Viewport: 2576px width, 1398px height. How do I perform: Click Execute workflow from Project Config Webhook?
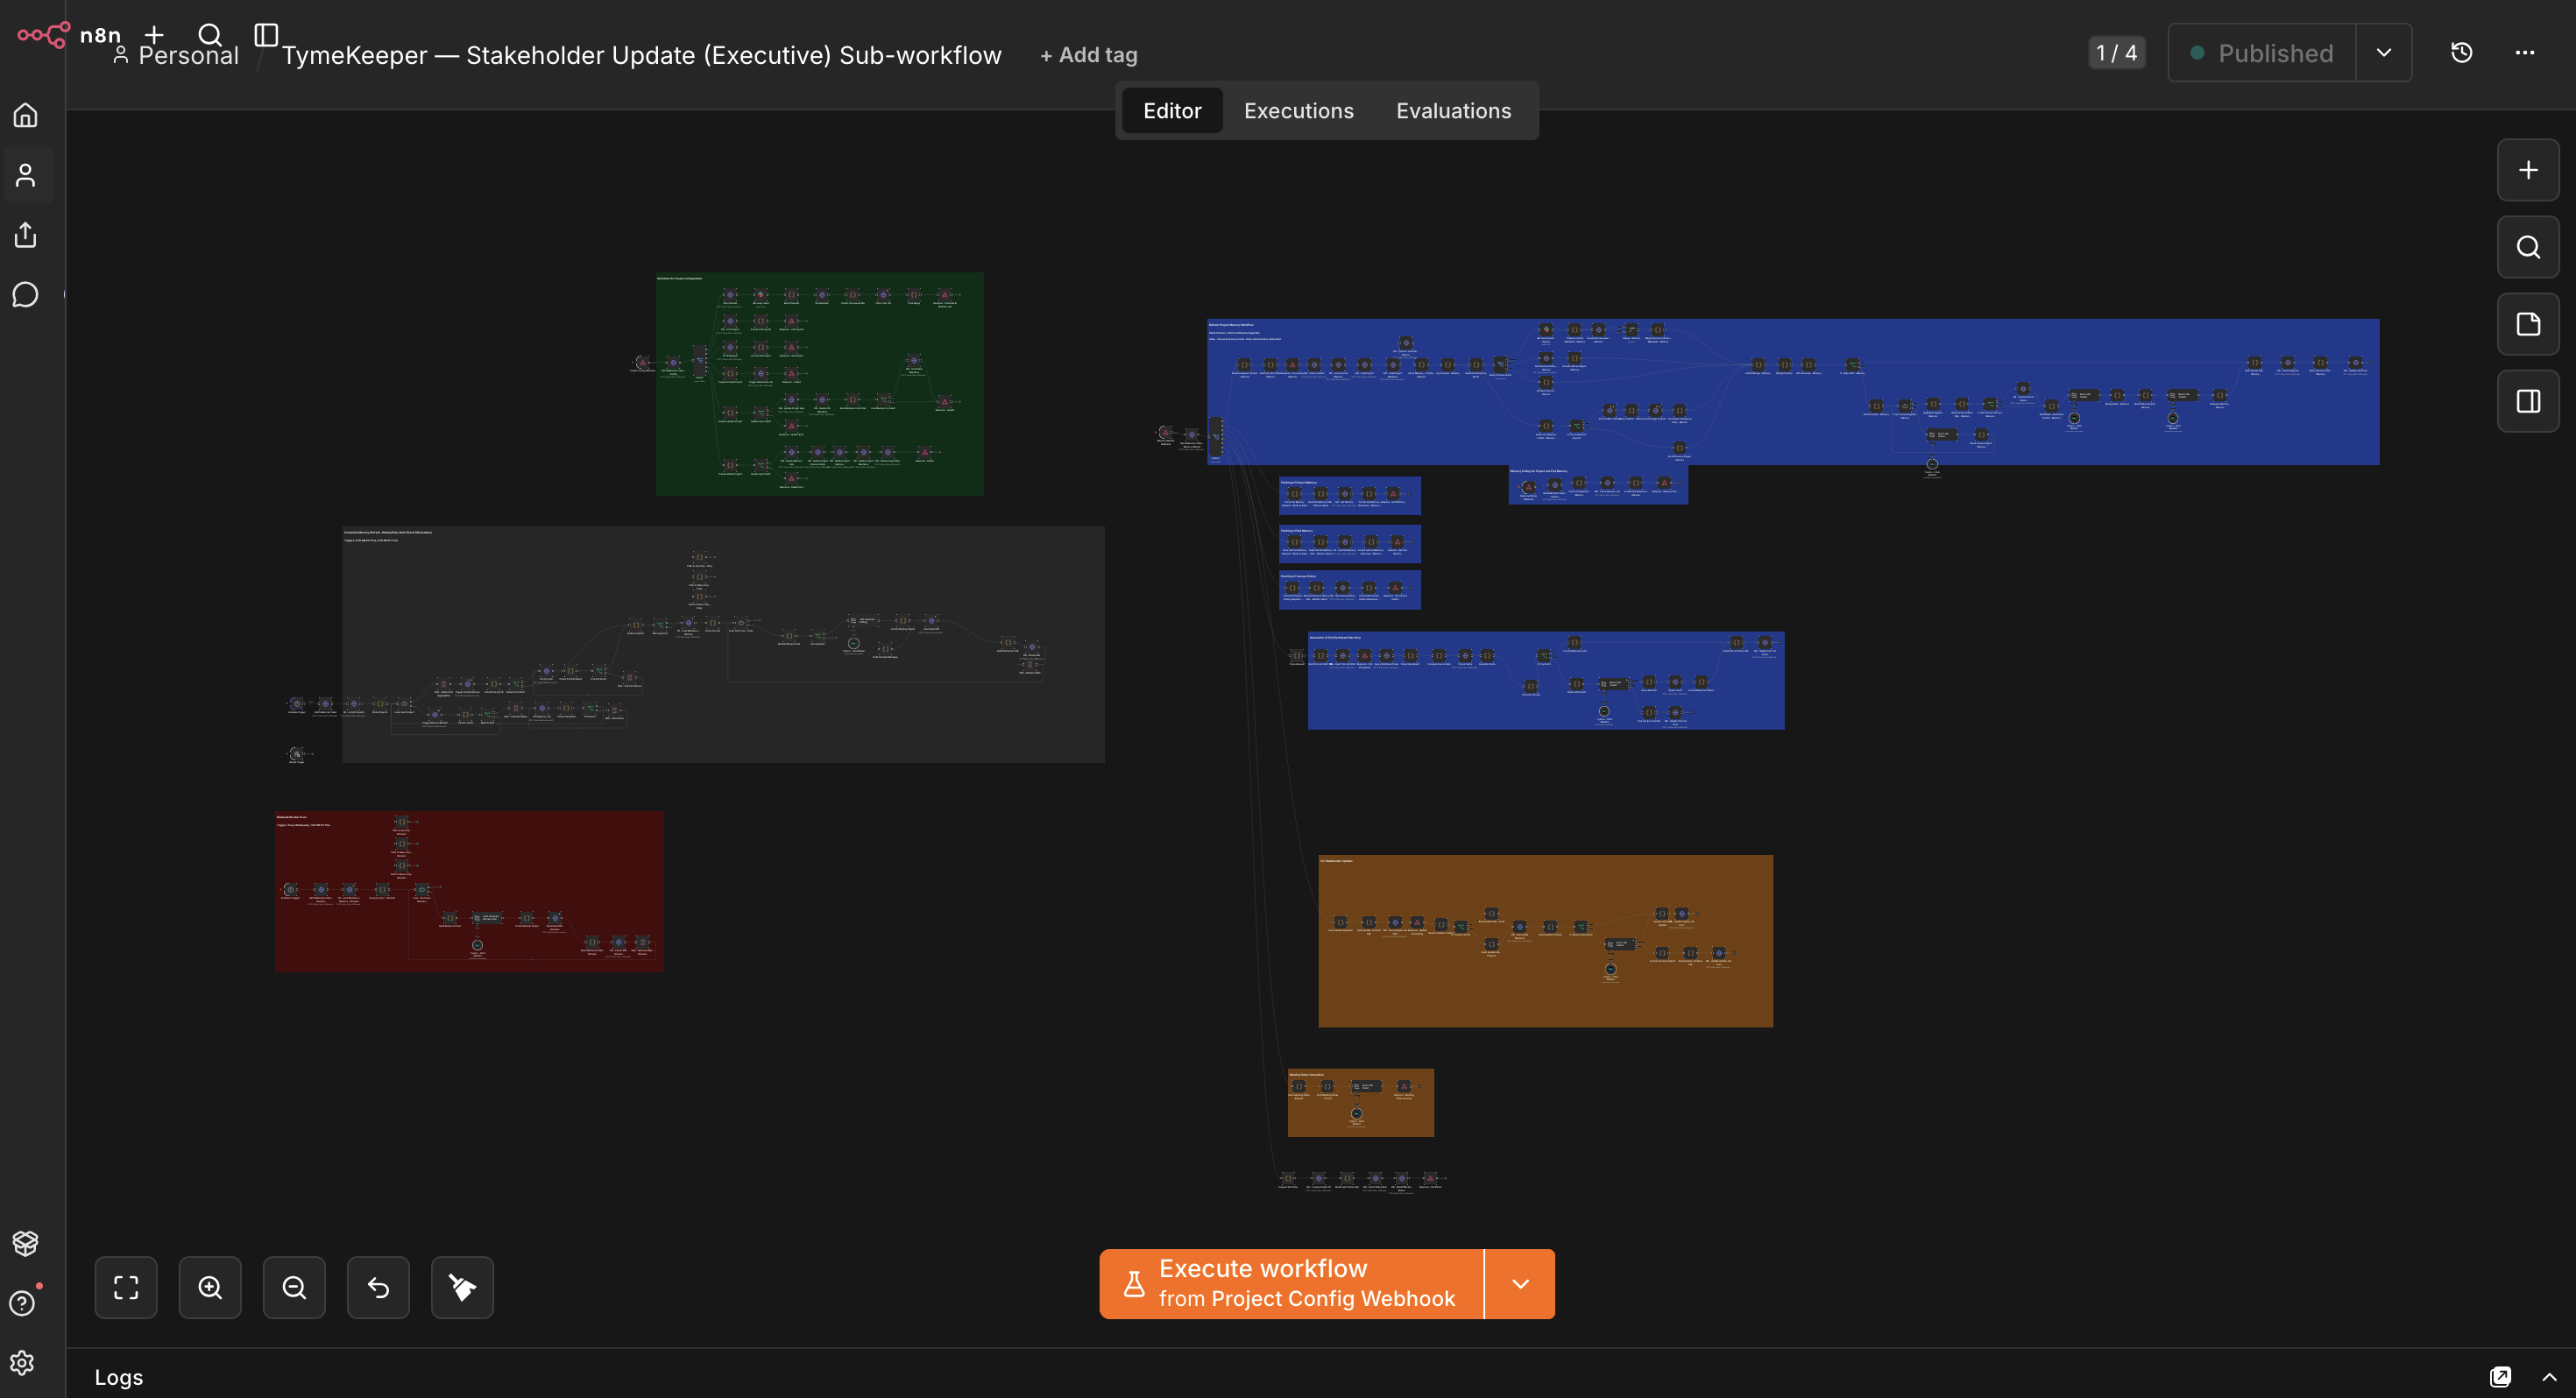(1291, 1283)
